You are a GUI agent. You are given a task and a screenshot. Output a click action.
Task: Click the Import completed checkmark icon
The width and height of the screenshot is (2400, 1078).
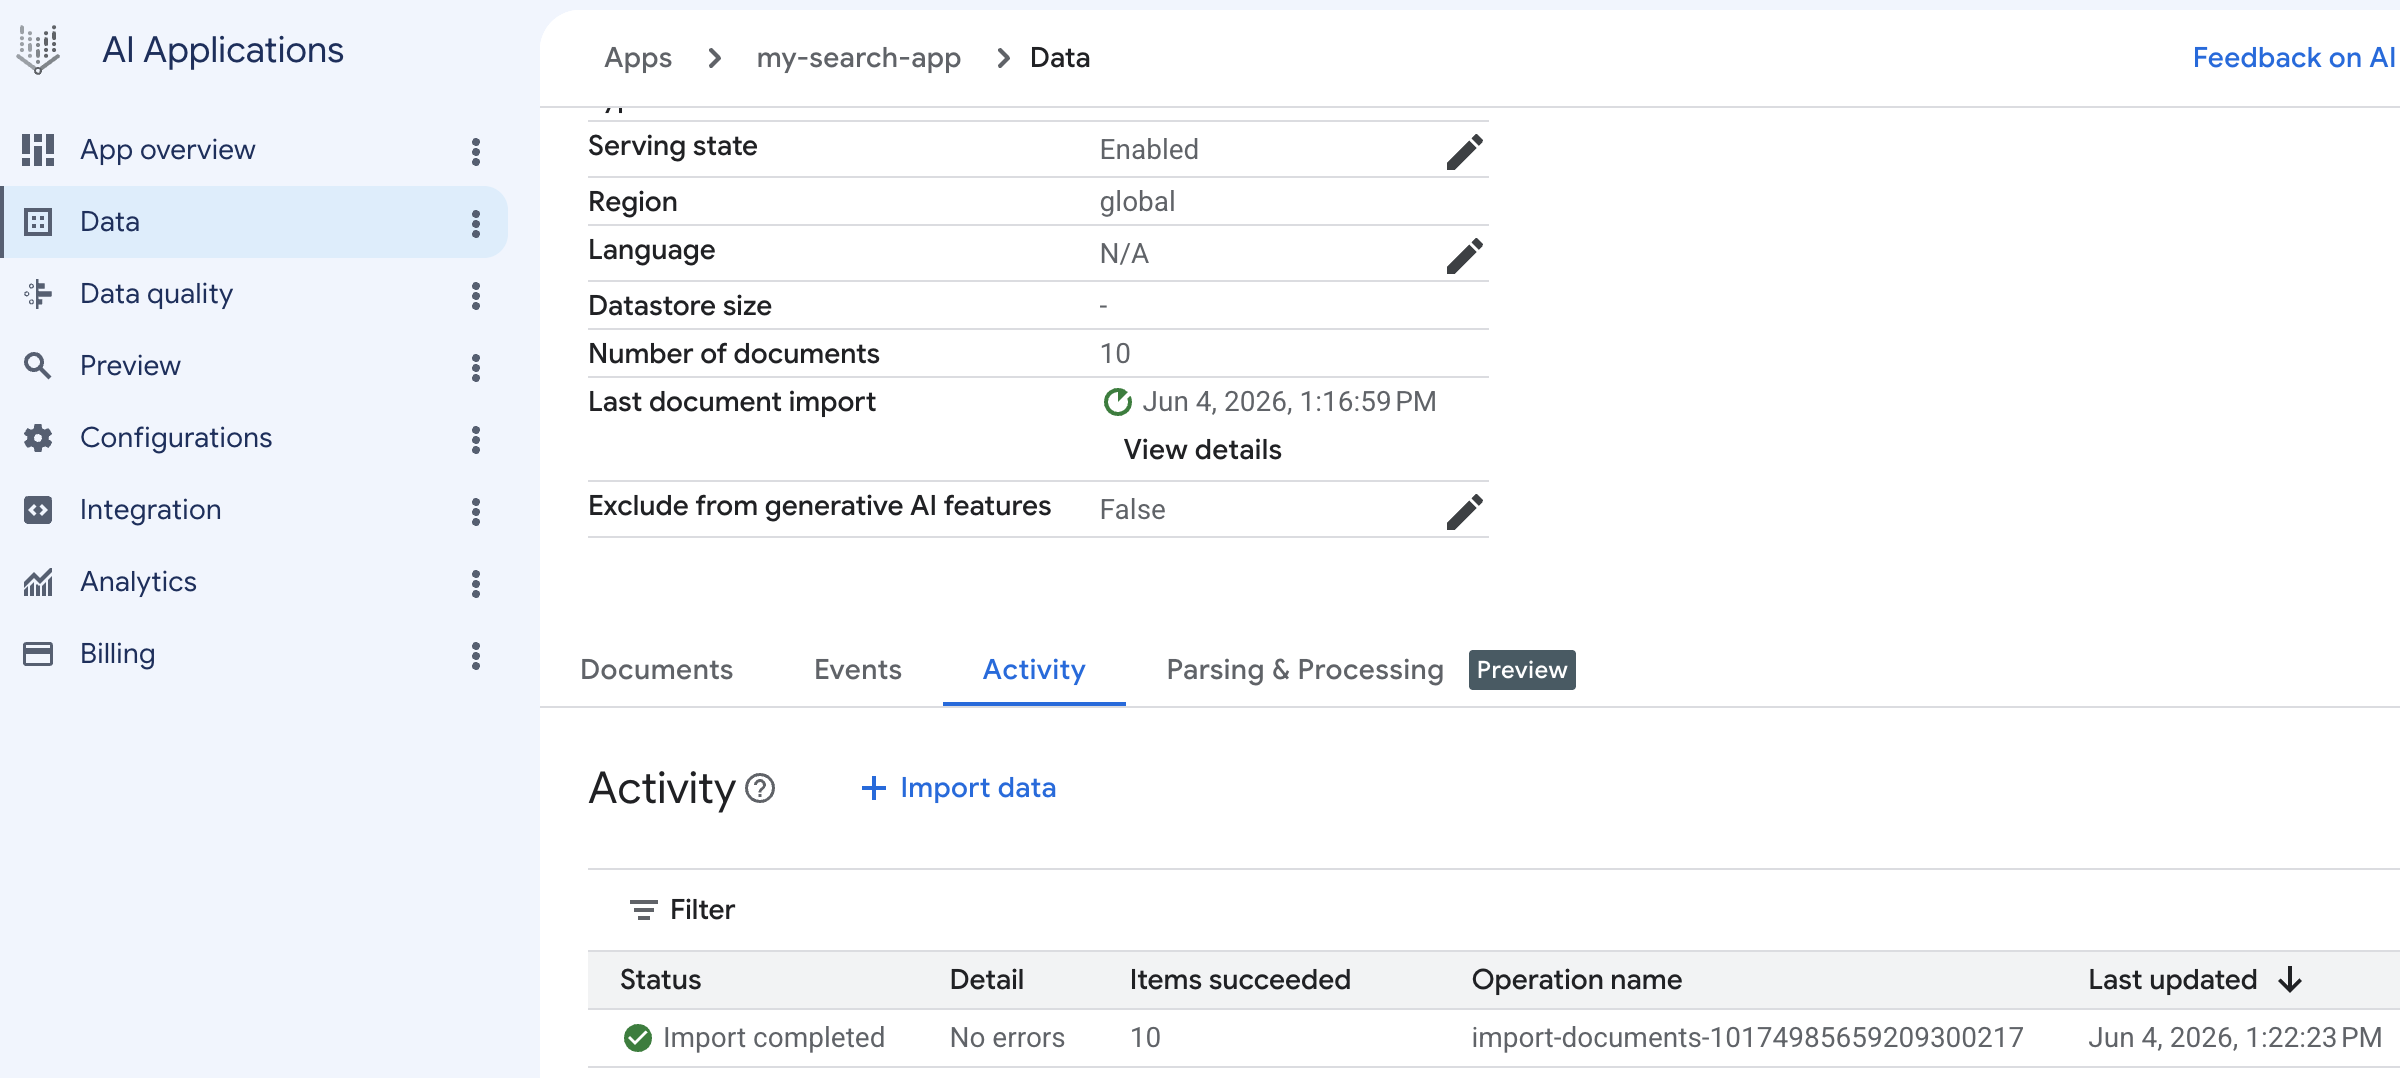point(637,1038)
